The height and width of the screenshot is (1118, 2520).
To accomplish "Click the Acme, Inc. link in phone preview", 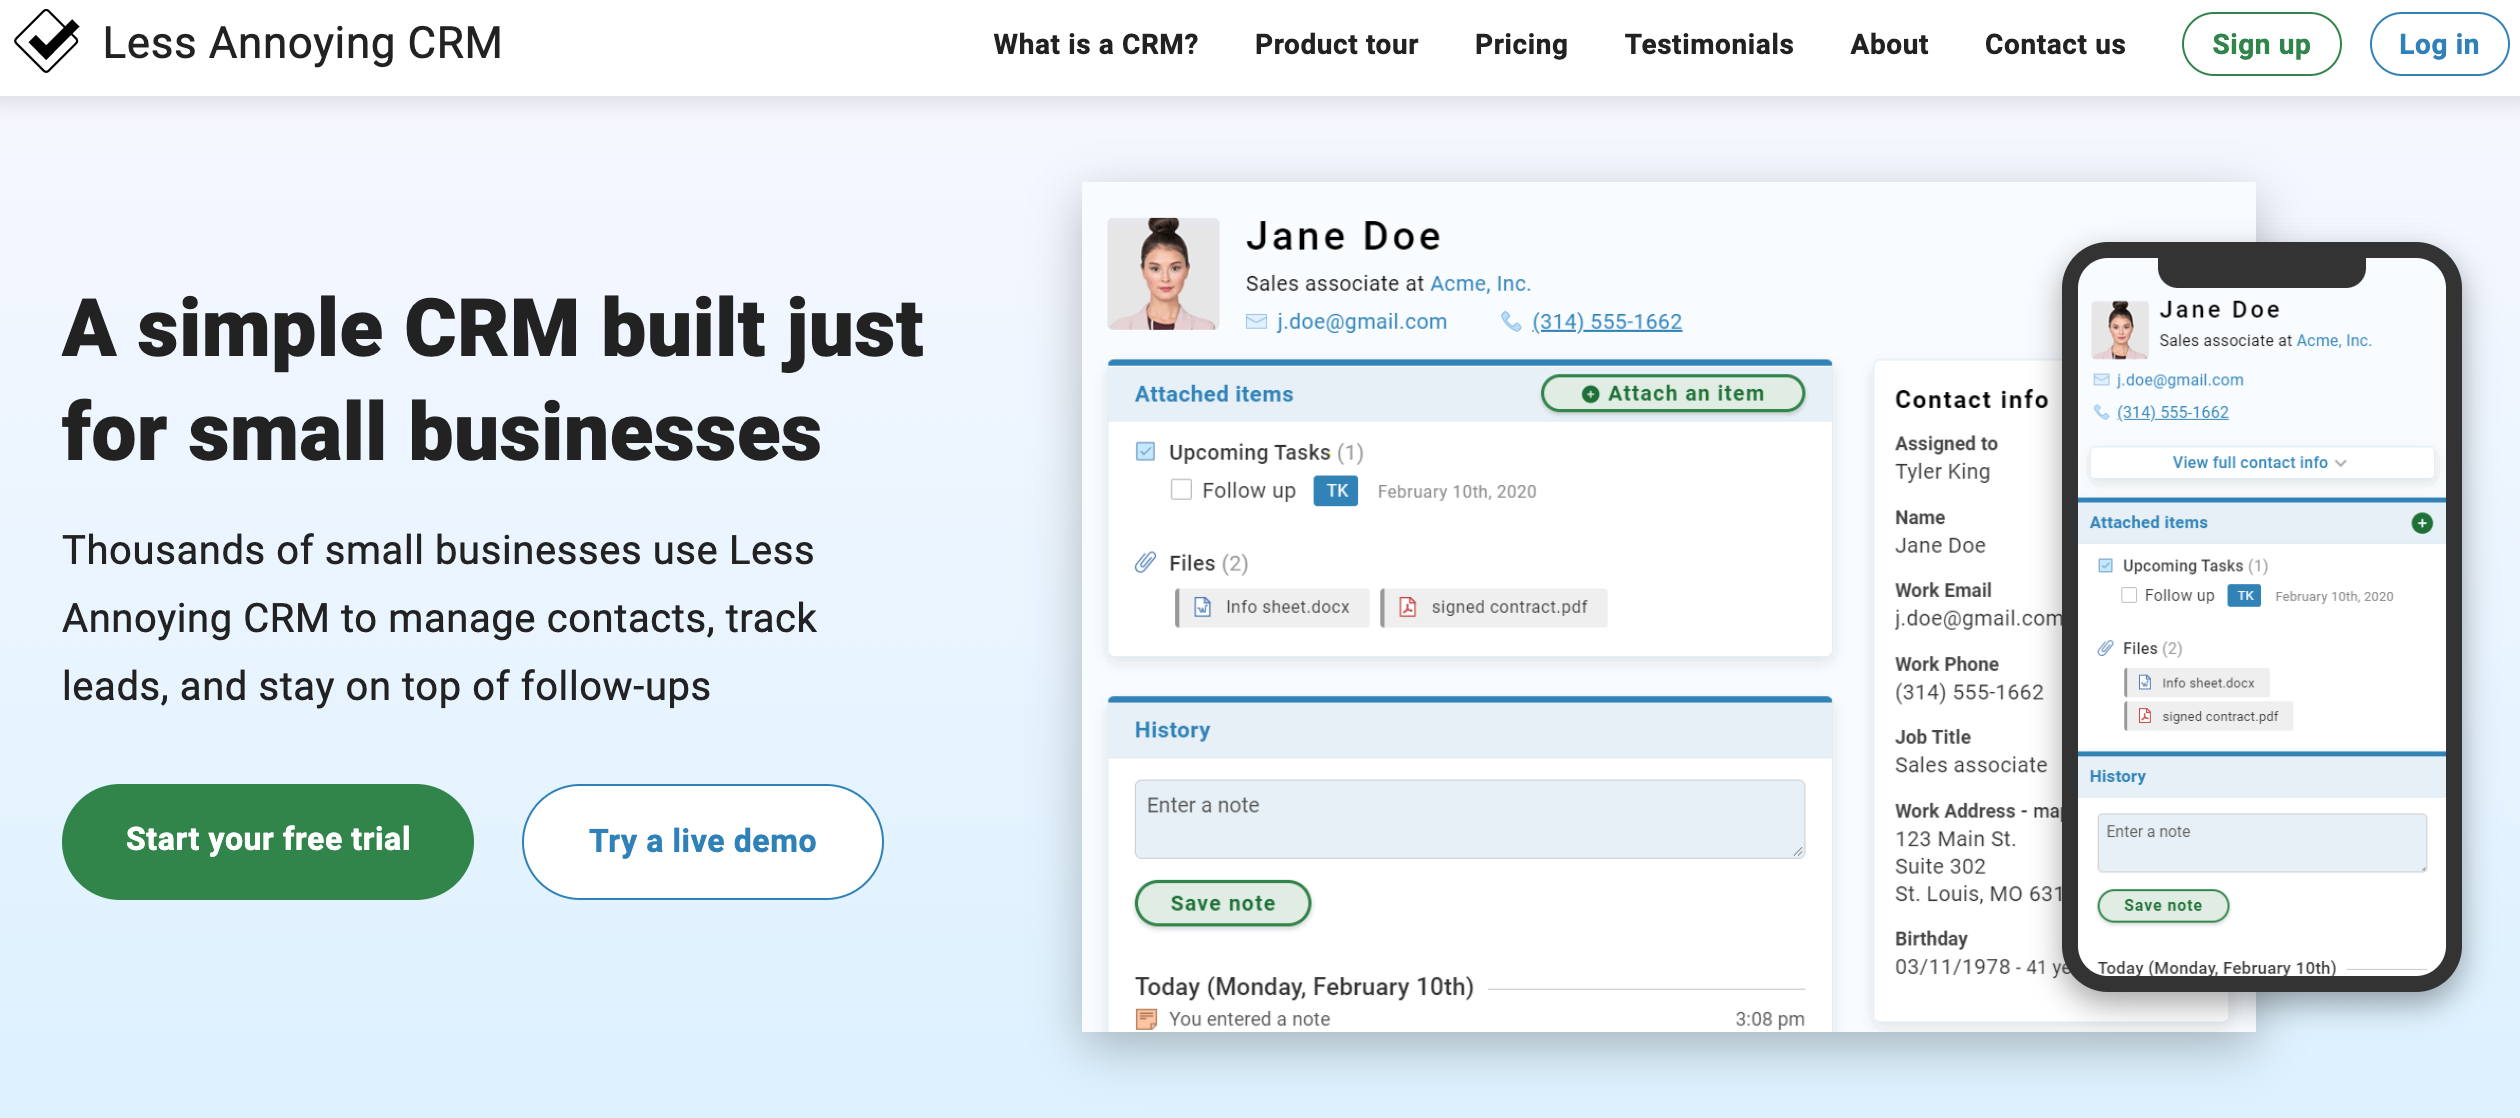I will click(x=2334, y=341).
